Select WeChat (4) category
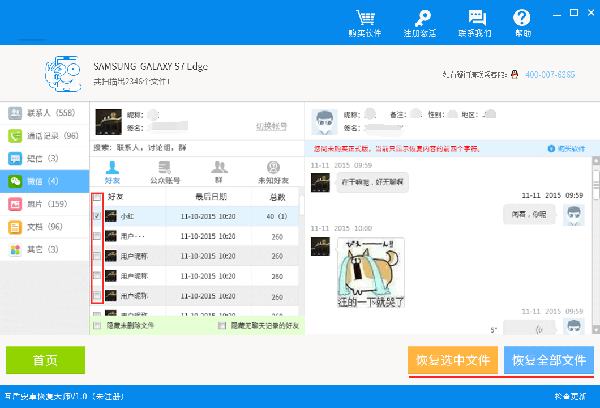 [x=44, y=181]
